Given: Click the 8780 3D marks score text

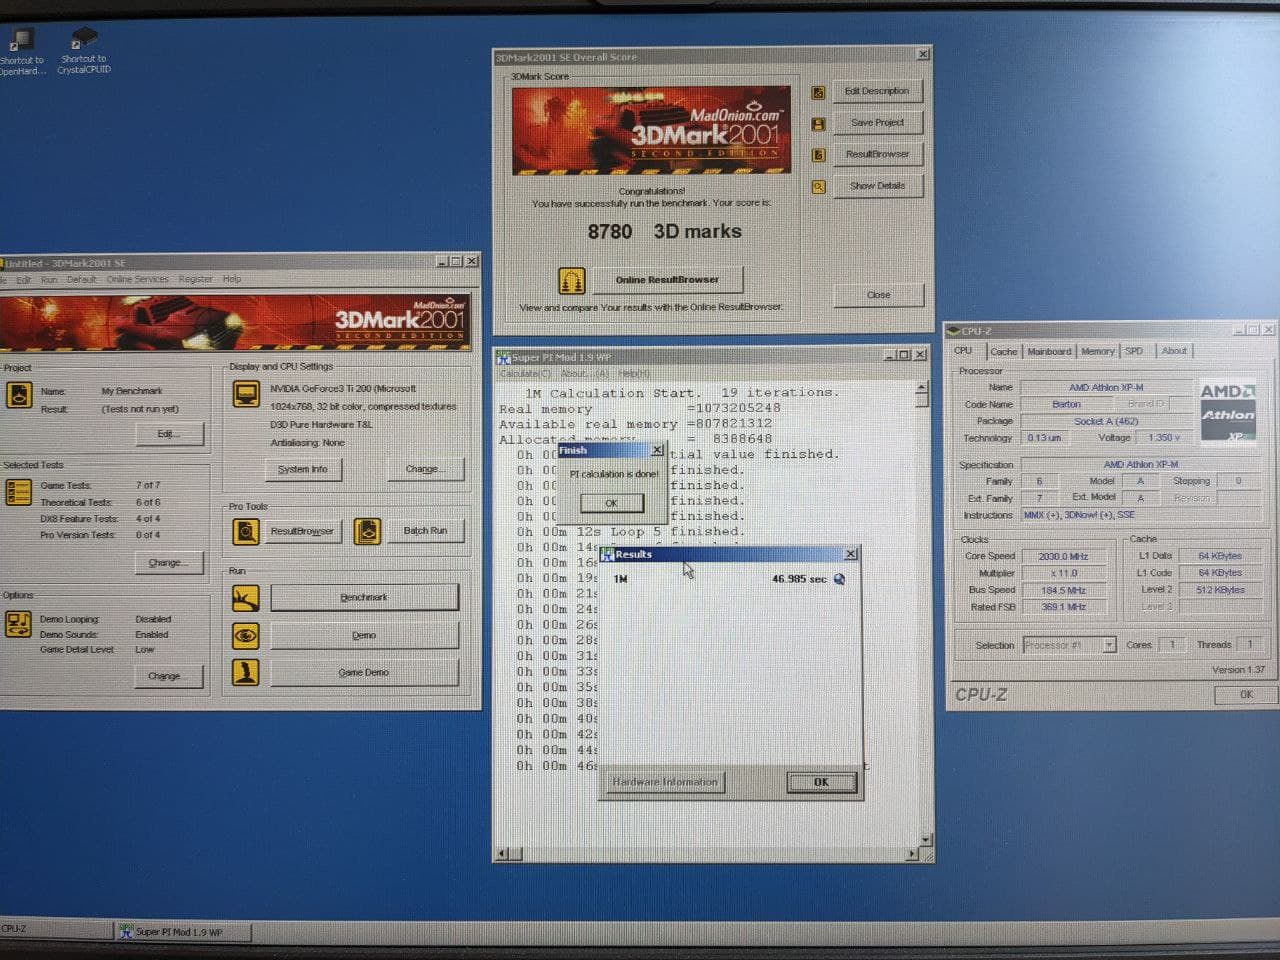Looking at the screenshot, I should 665,232.
